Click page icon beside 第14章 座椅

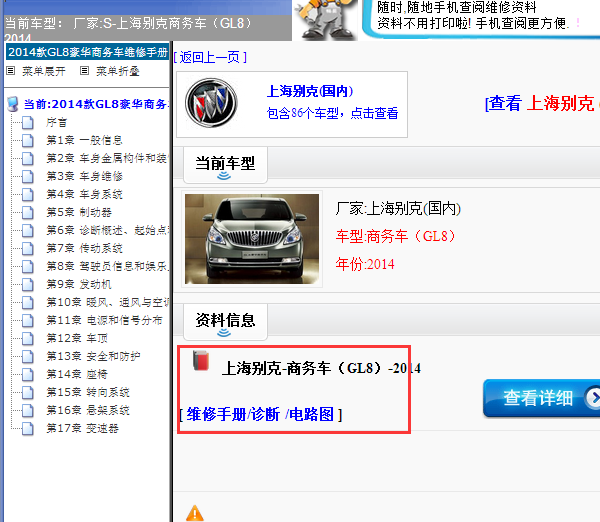(x=27, y=374)
